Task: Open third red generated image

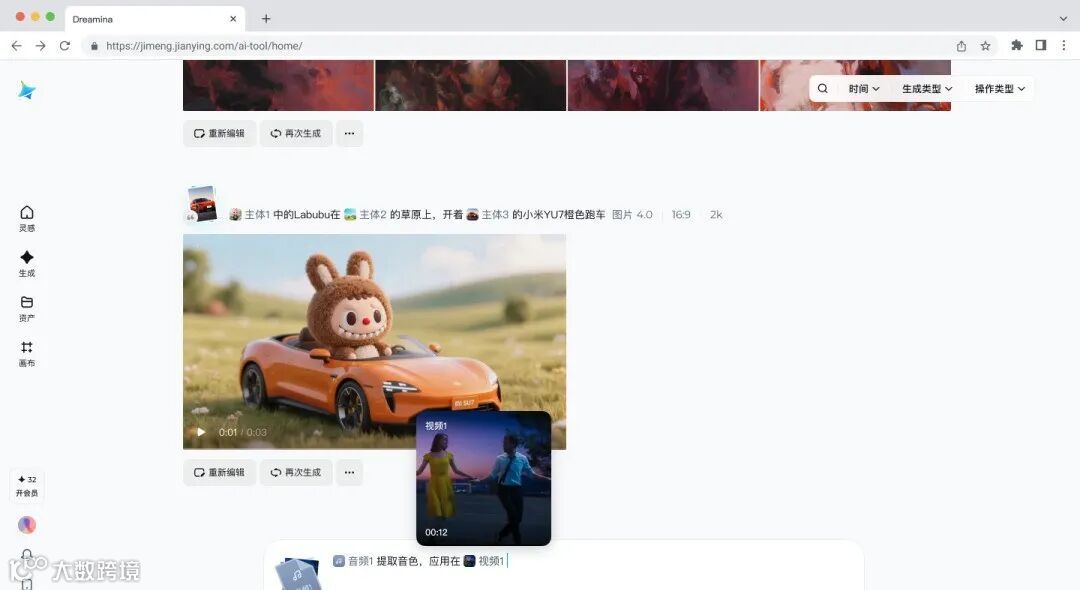Action: click(663, 85)
